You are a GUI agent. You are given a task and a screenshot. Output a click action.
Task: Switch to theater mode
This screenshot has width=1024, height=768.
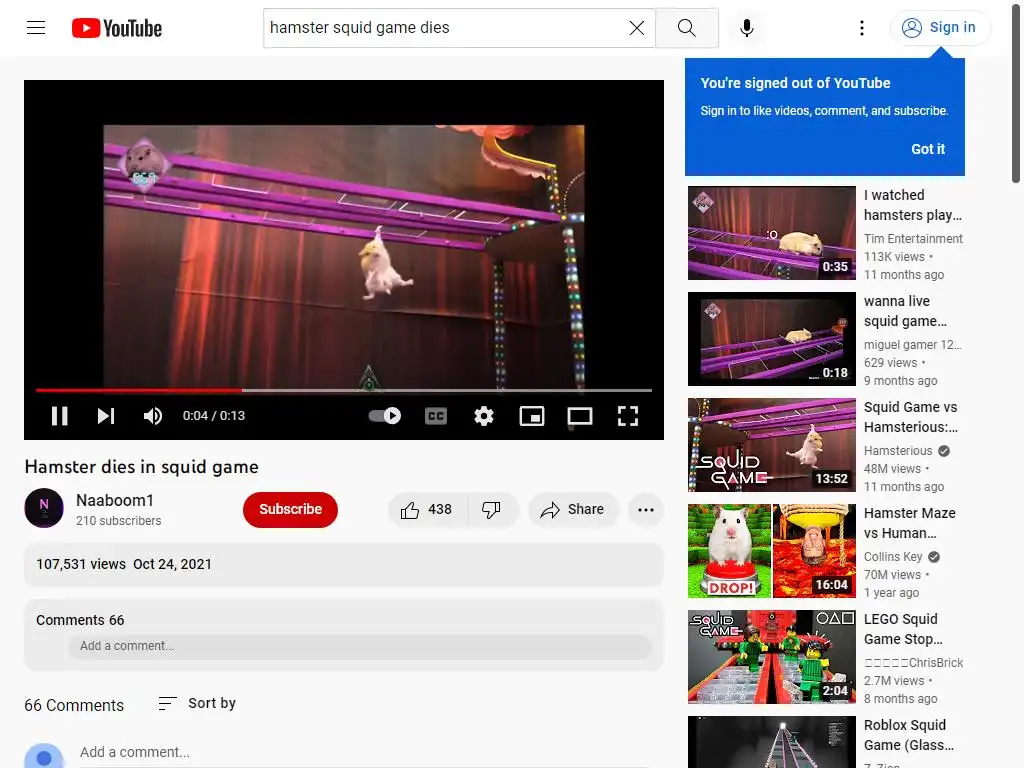(579, 416)
